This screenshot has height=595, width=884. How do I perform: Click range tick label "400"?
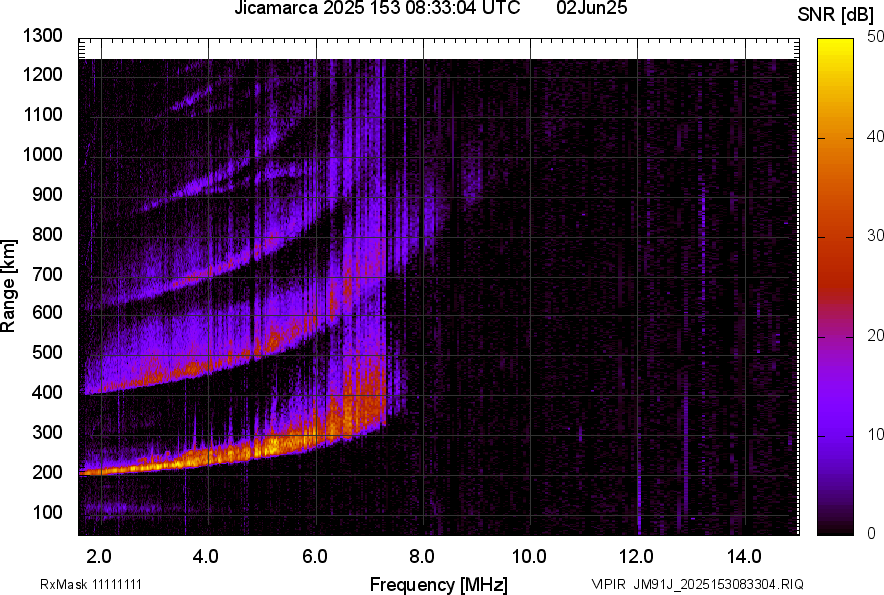point(47,392)
